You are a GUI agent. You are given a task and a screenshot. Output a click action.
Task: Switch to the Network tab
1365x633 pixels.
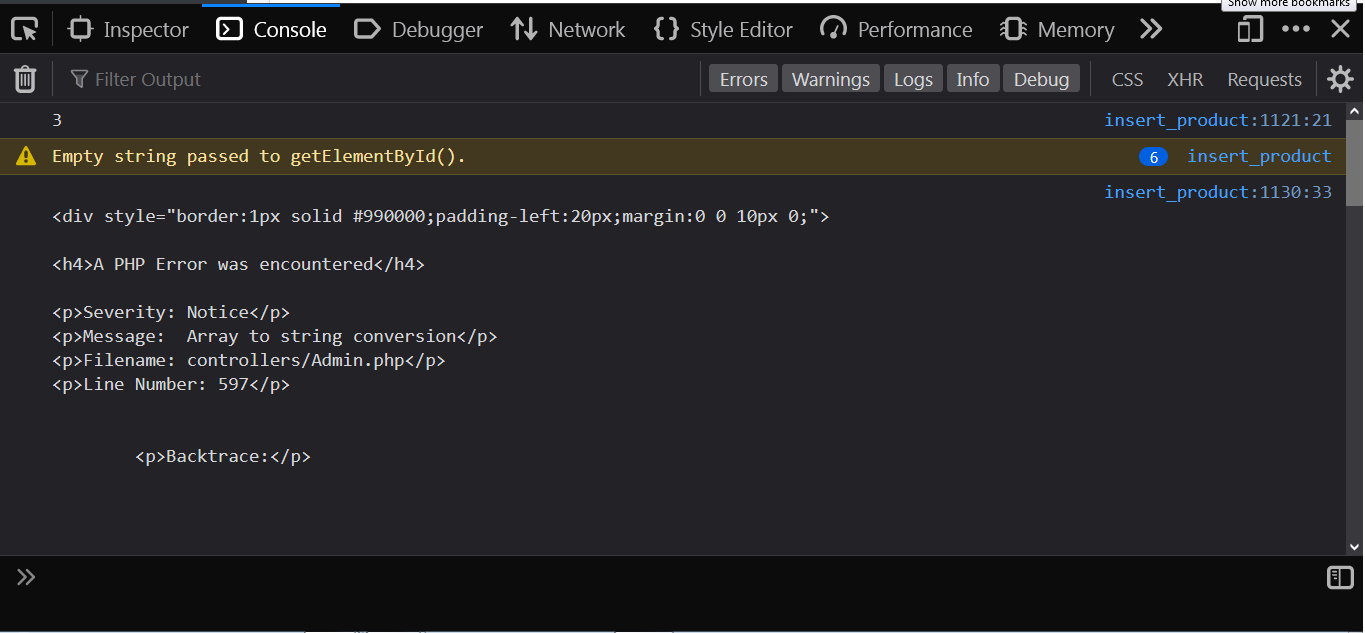(568, 30)
